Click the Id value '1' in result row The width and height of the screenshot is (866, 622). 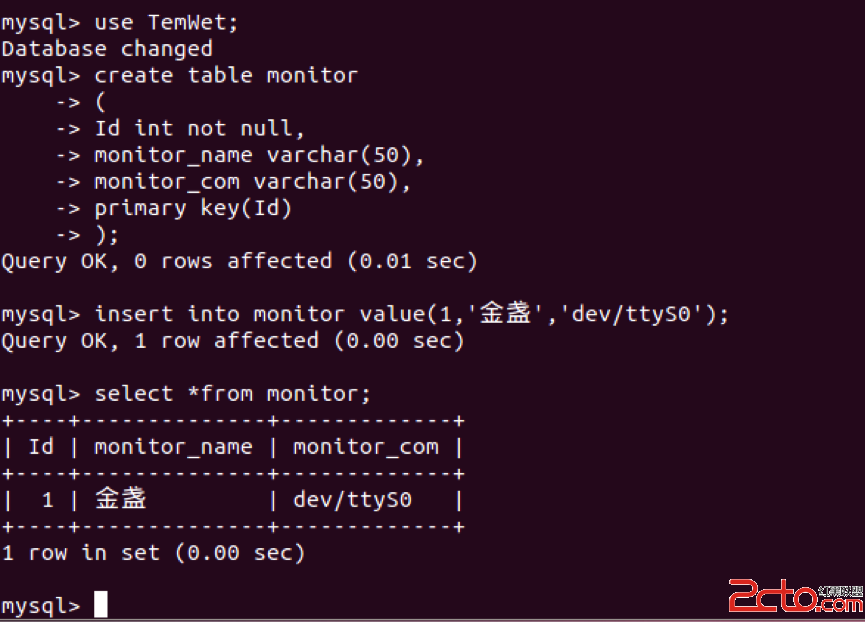pyautogui.click(x=47, y=500)
